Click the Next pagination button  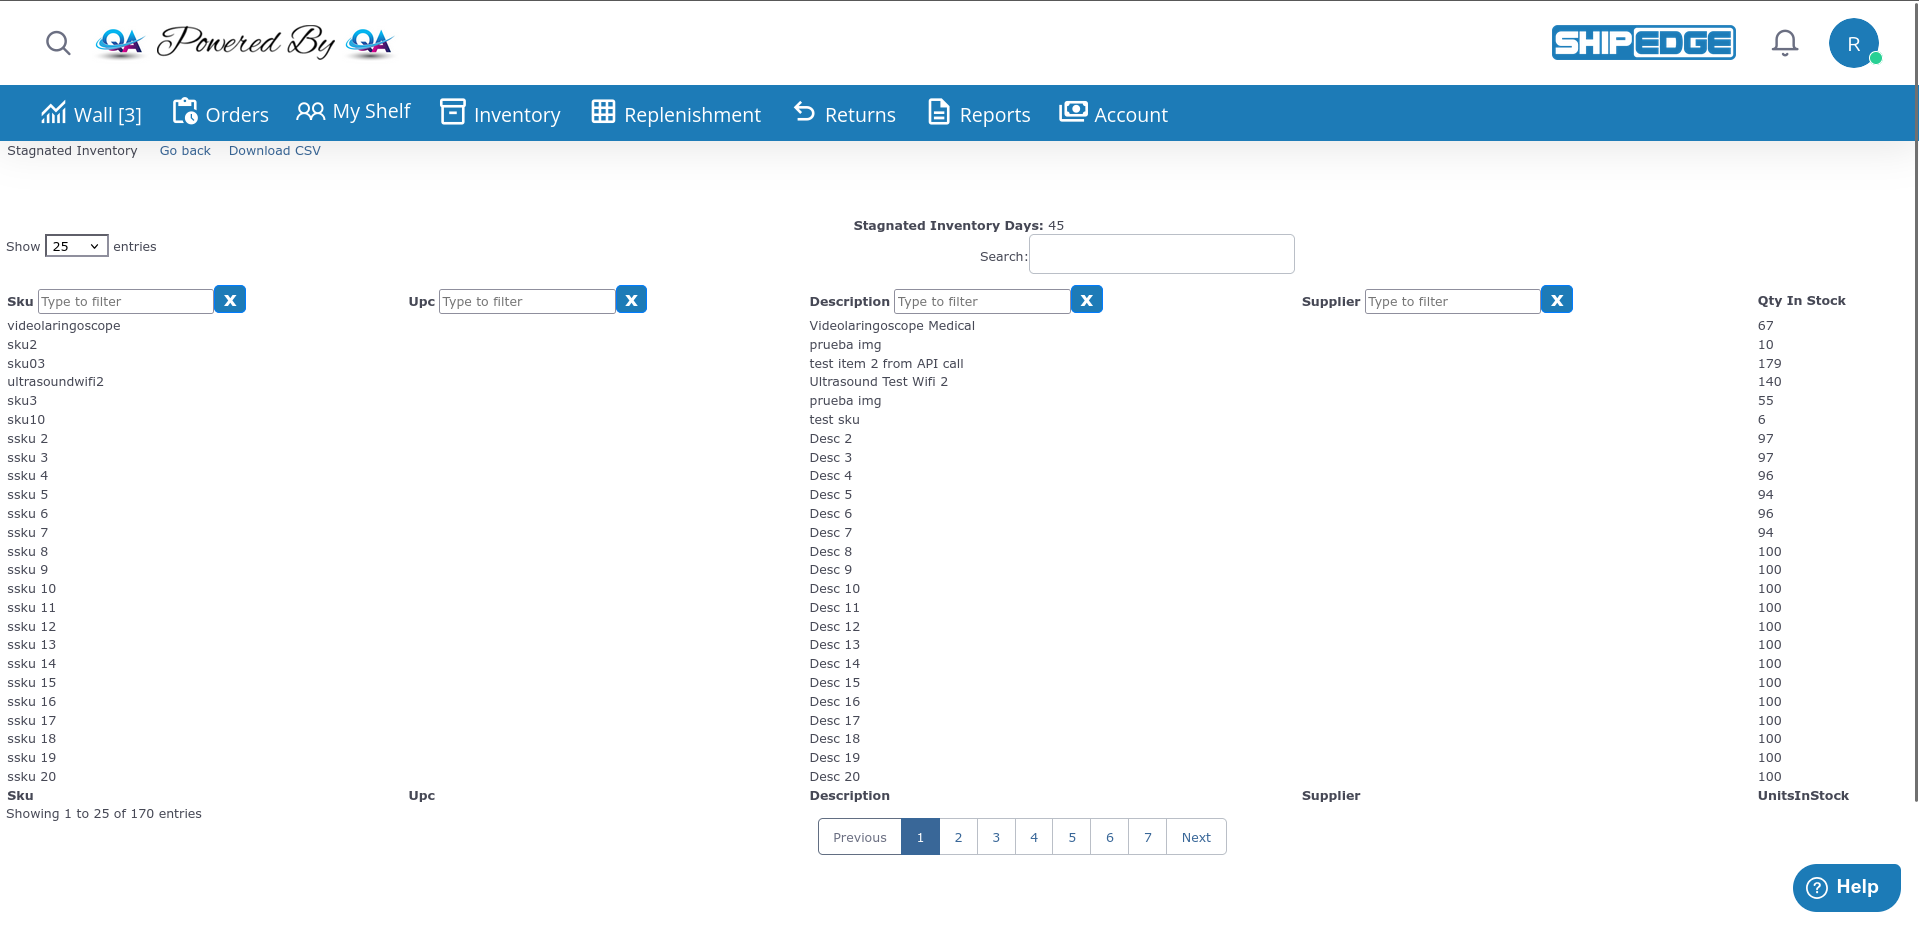1195,837
